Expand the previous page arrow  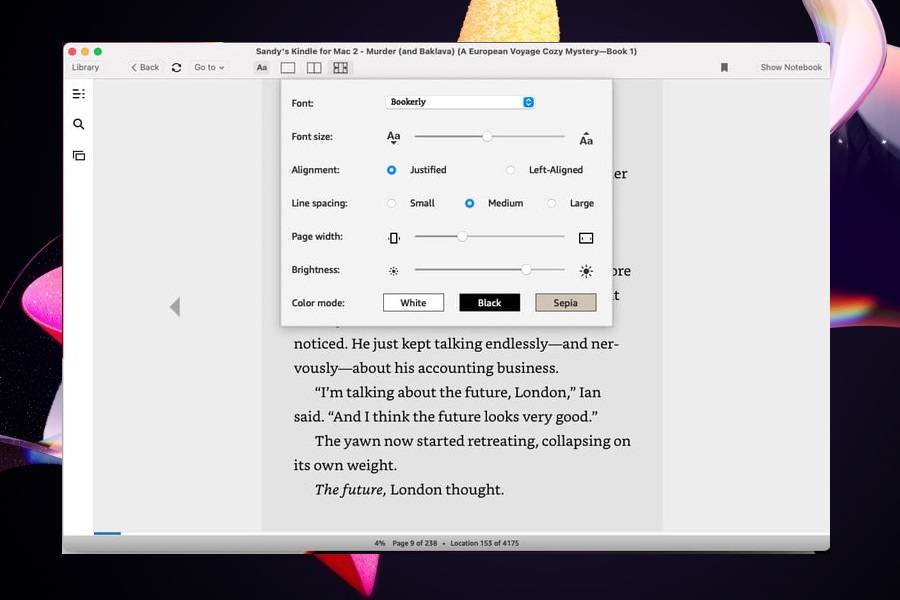click(175, 307)
